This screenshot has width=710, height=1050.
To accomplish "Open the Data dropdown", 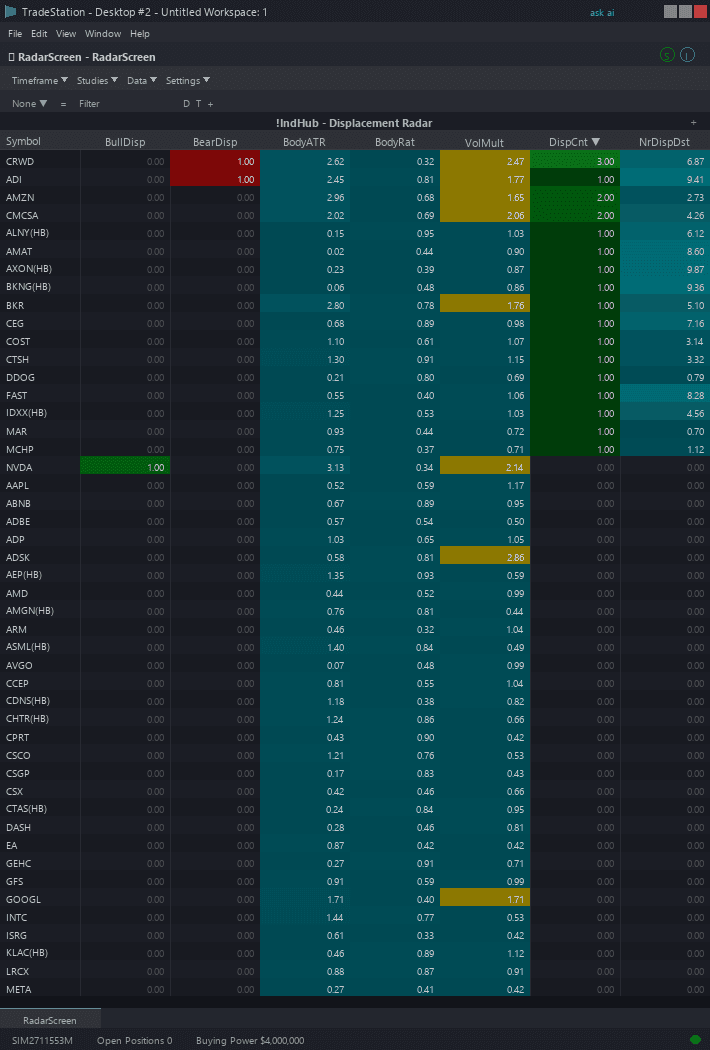I will 142,80.
